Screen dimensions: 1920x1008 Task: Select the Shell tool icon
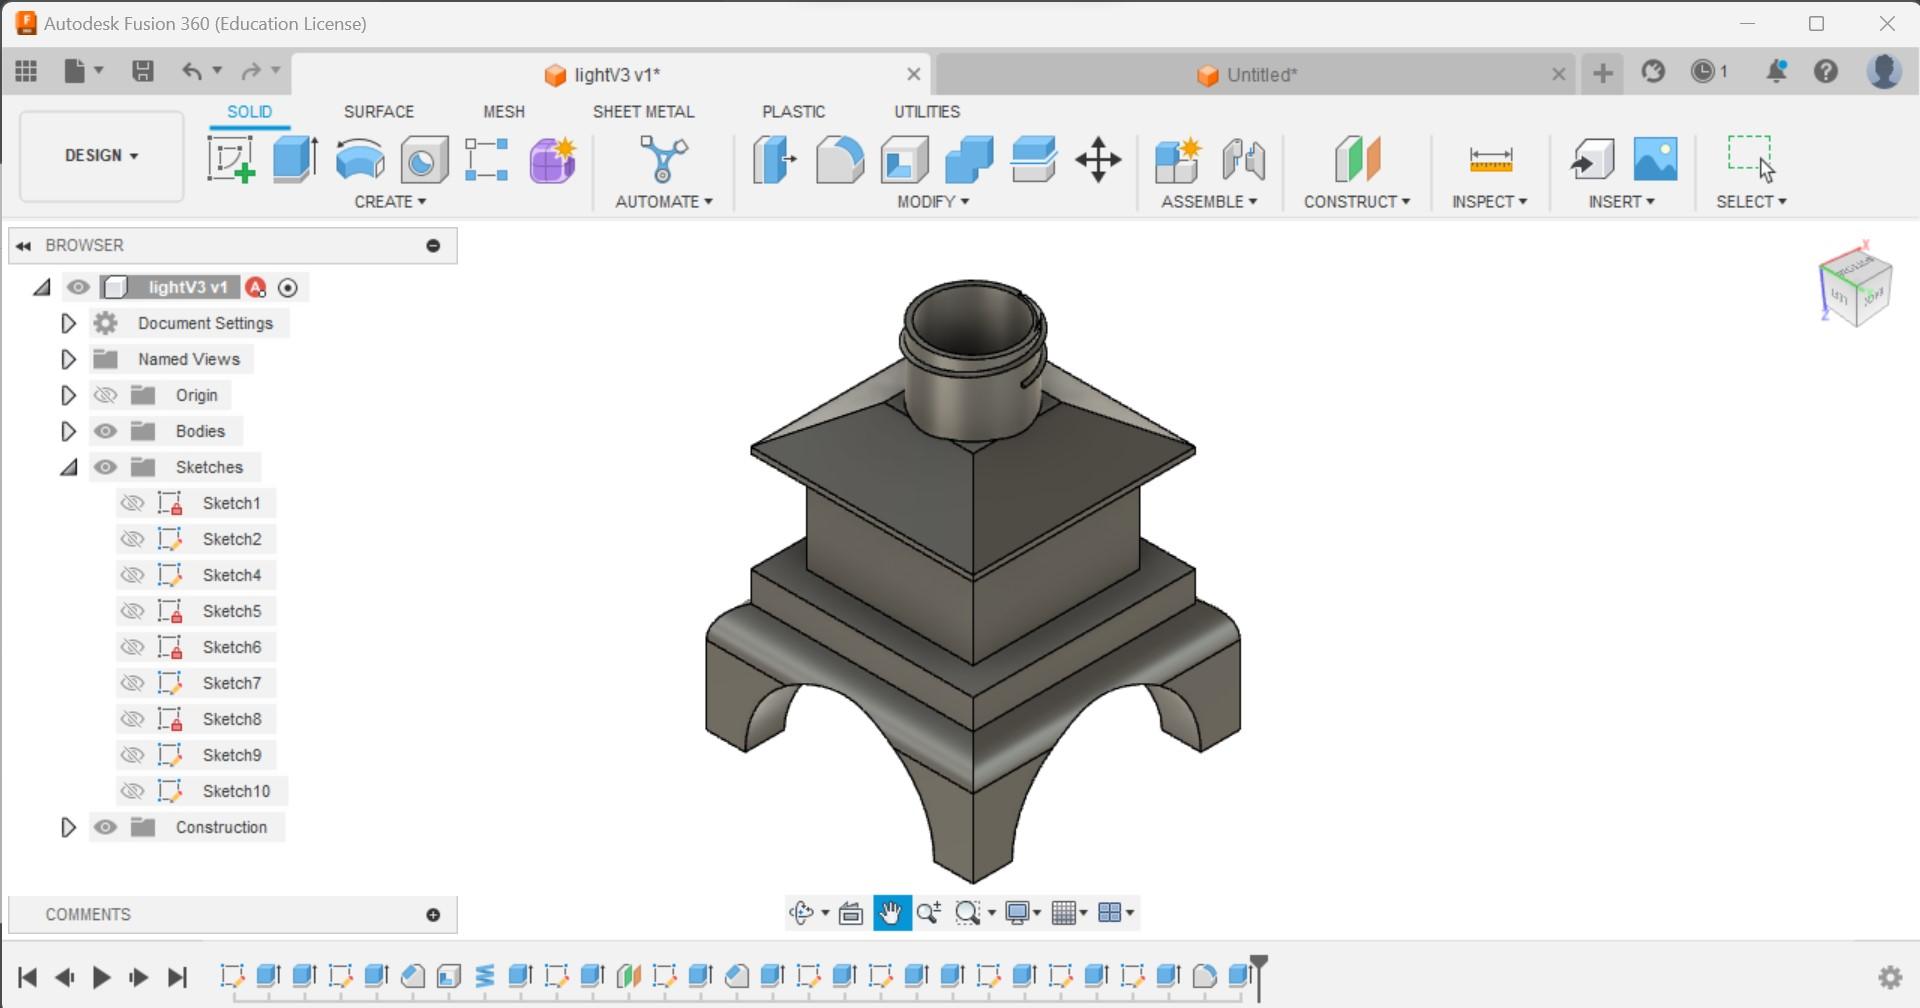904,160
